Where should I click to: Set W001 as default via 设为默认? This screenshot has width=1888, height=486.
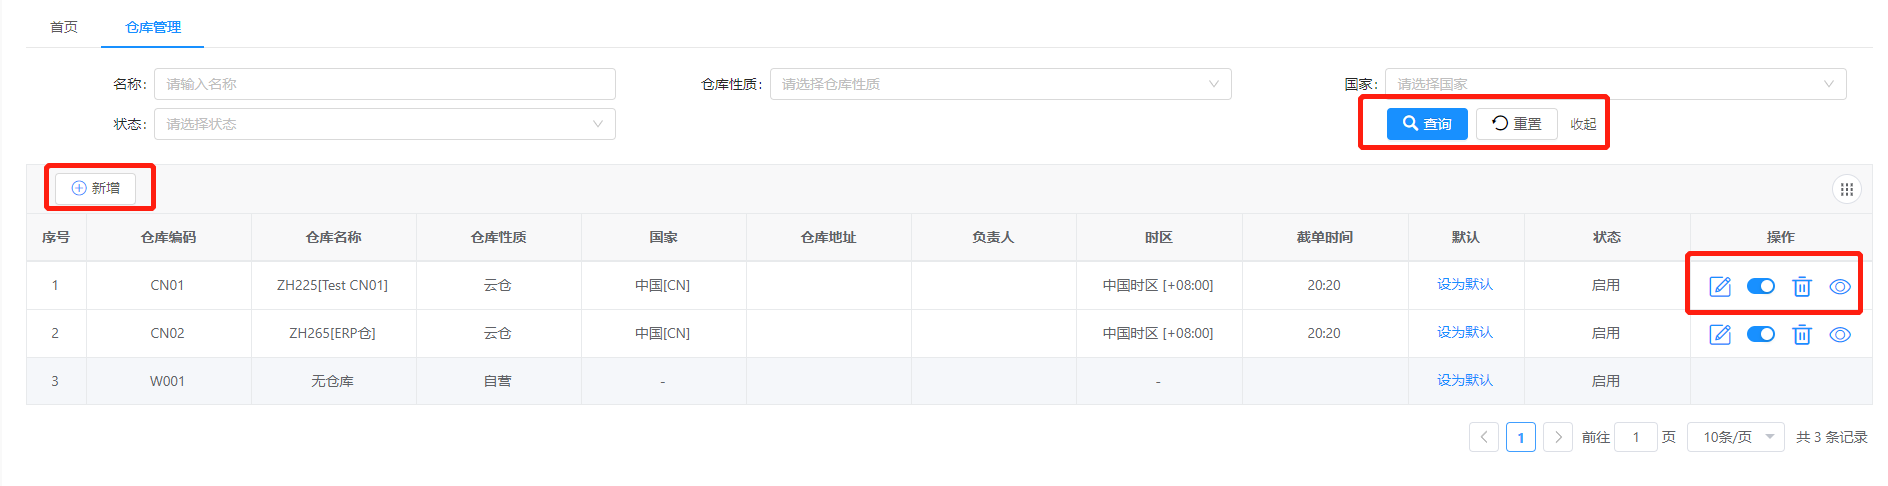[x=1464, y=380]
